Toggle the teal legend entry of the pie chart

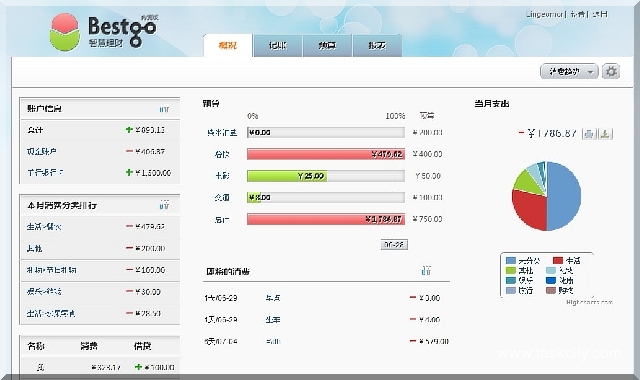click(519, 280)
